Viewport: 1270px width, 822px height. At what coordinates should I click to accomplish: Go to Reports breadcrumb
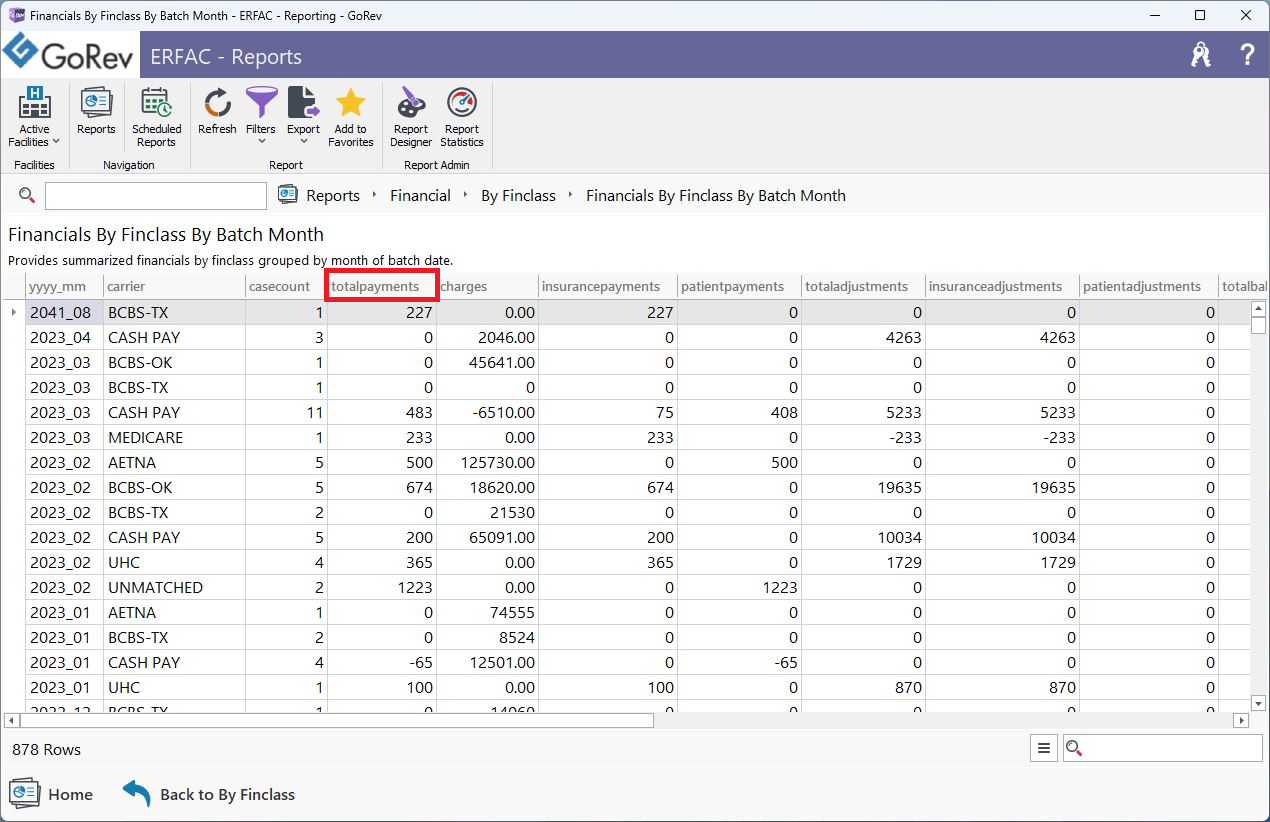(x=333, y=196)
